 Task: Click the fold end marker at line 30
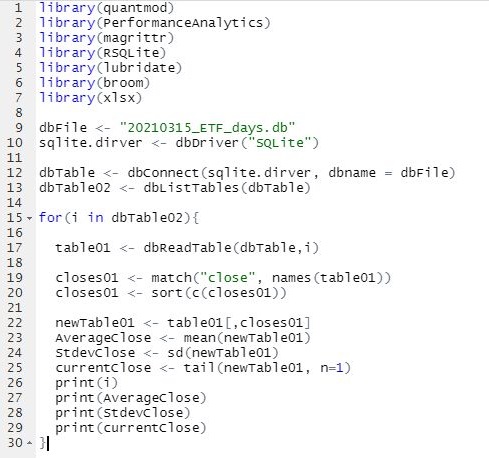29,443
